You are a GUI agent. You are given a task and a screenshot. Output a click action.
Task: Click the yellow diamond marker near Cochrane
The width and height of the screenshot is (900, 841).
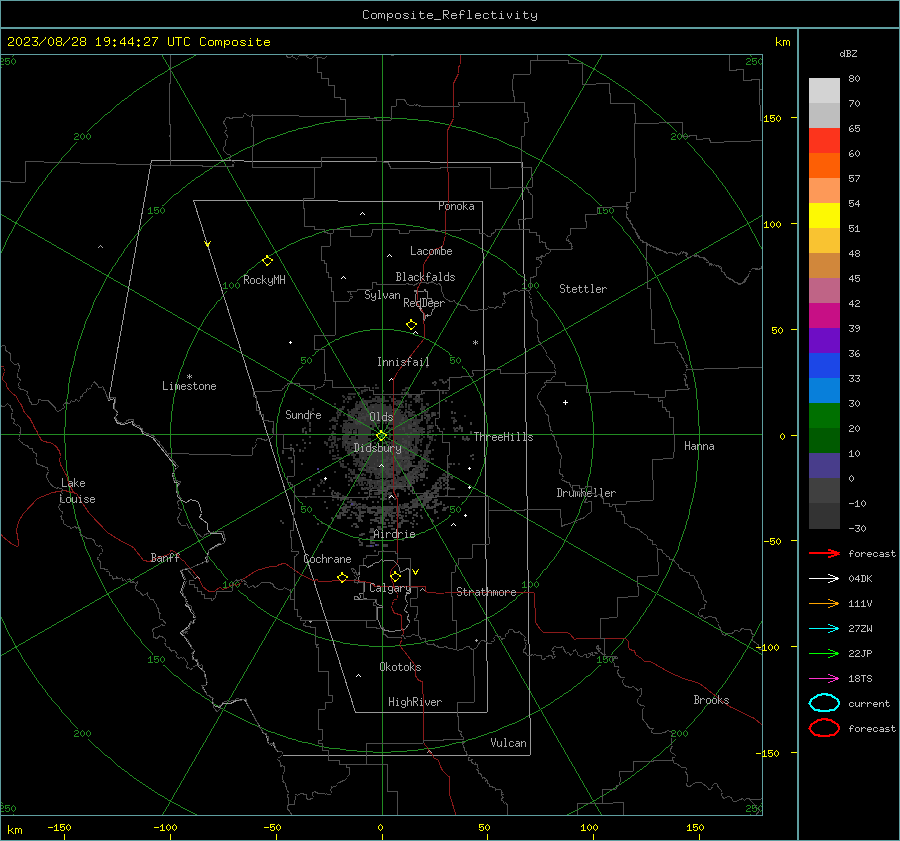(x=342, y=578)
